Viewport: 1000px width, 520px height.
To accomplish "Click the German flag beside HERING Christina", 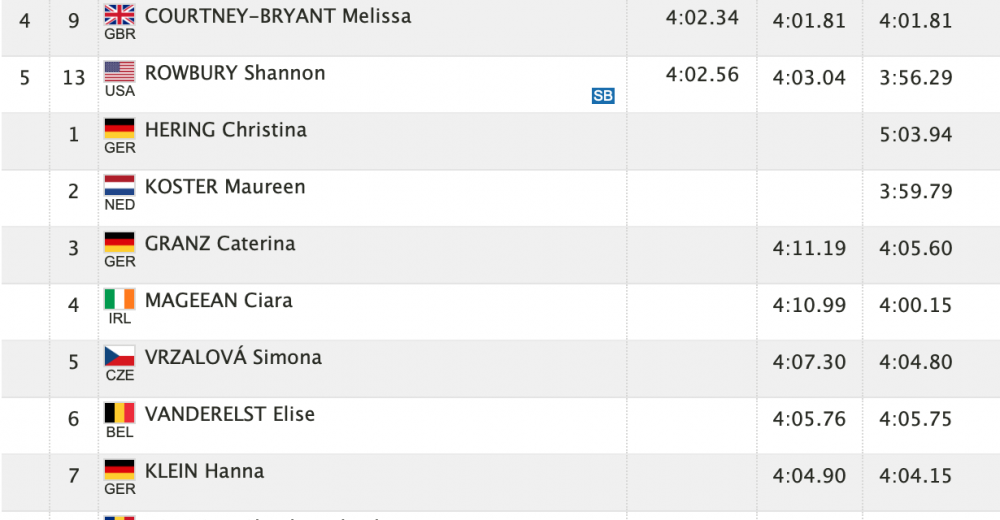I will [x=119, y=128].
